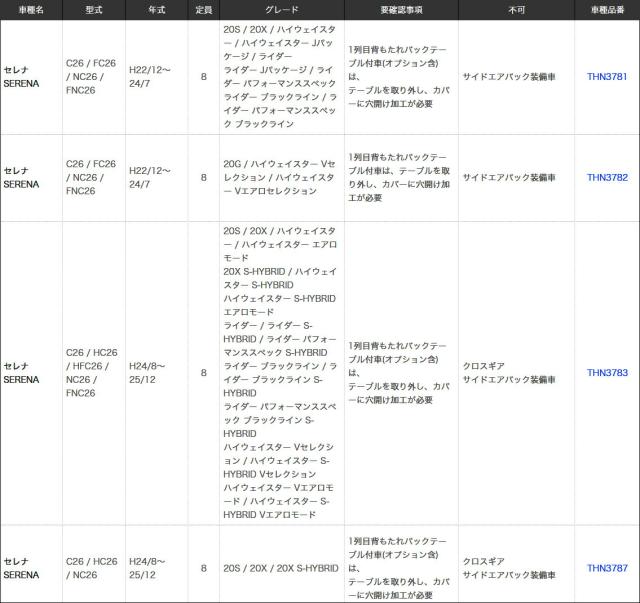Select model codes C26 / FC26 in THN3782 row

tap(91, 178)
